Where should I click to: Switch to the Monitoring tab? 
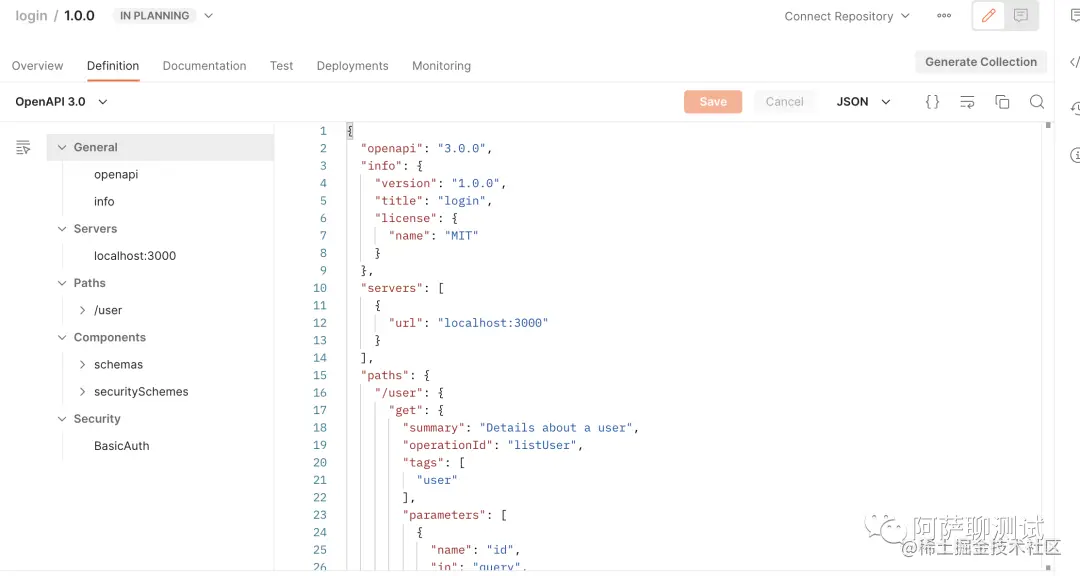442,65
